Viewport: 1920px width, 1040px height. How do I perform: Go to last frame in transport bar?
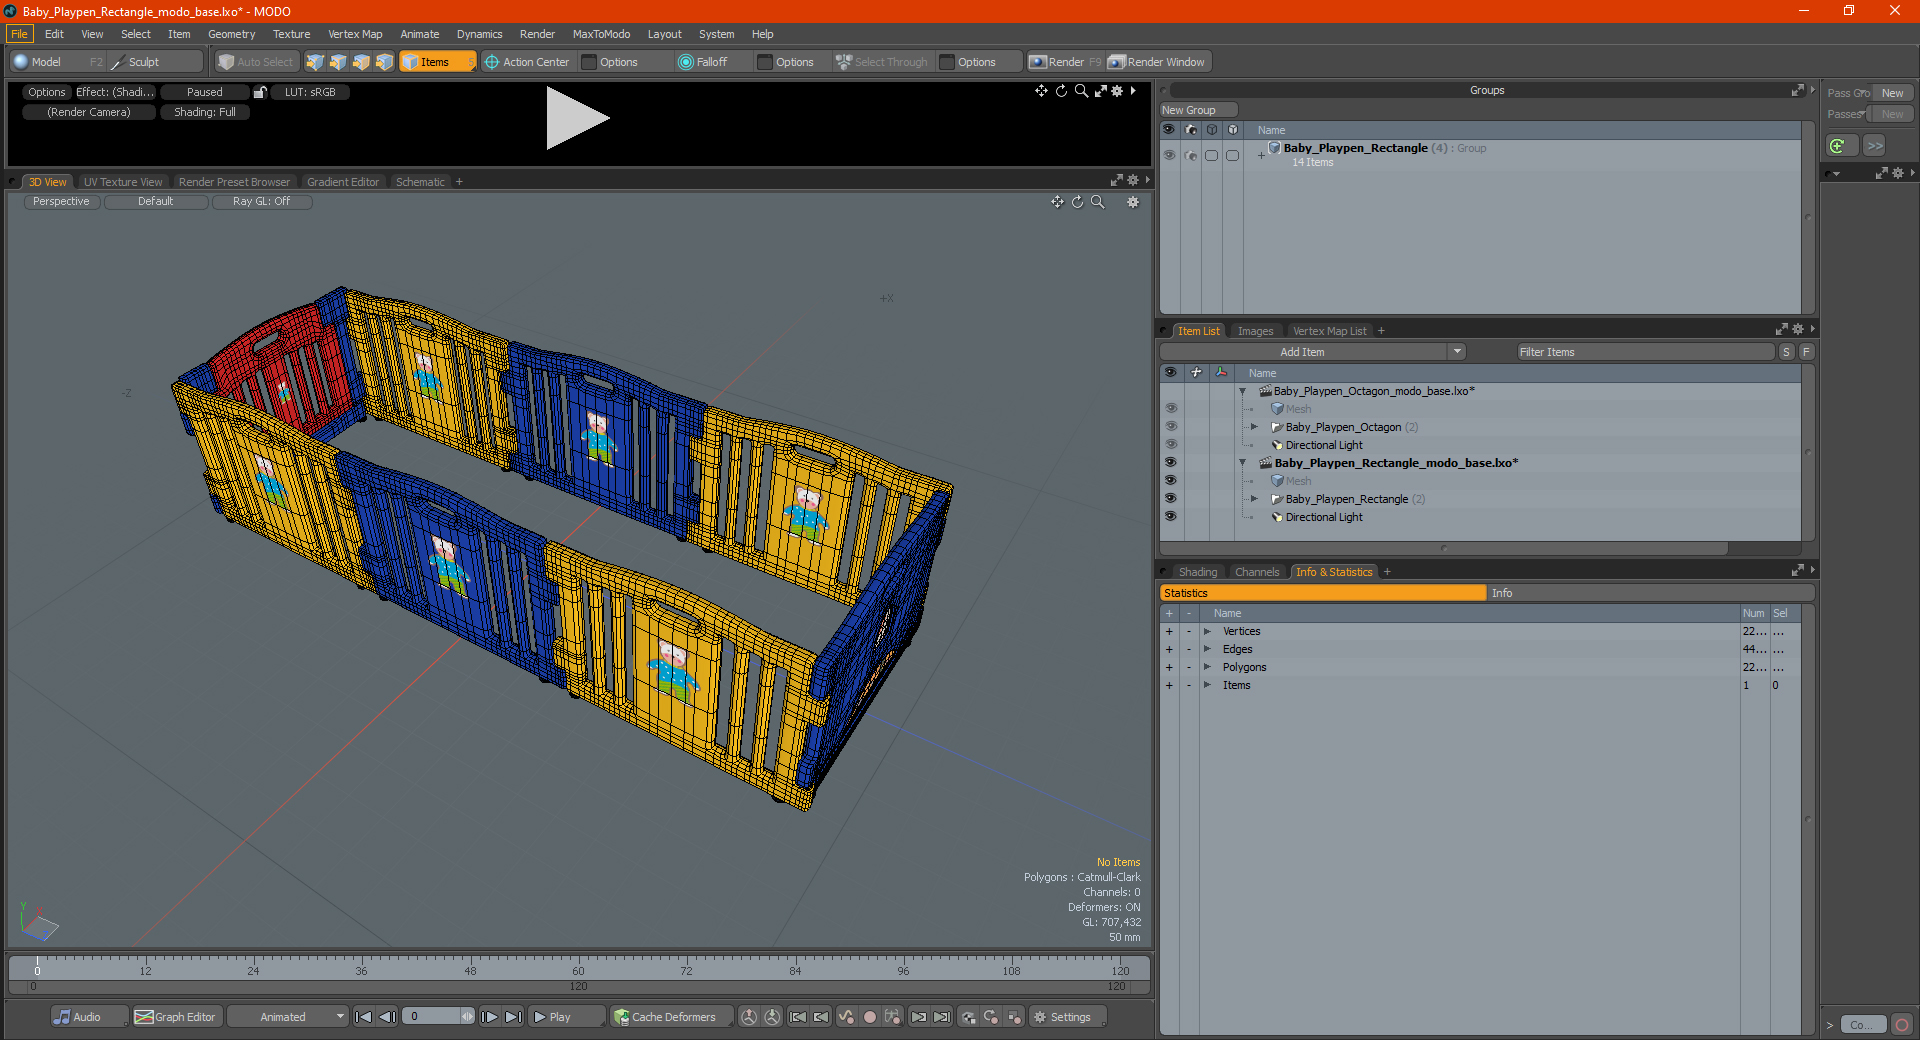513,1017
